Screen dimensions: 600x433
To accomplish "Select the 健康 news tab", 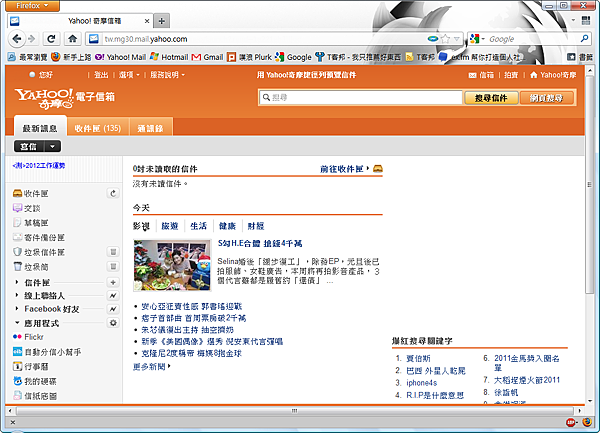I will (x=227, y=226).
